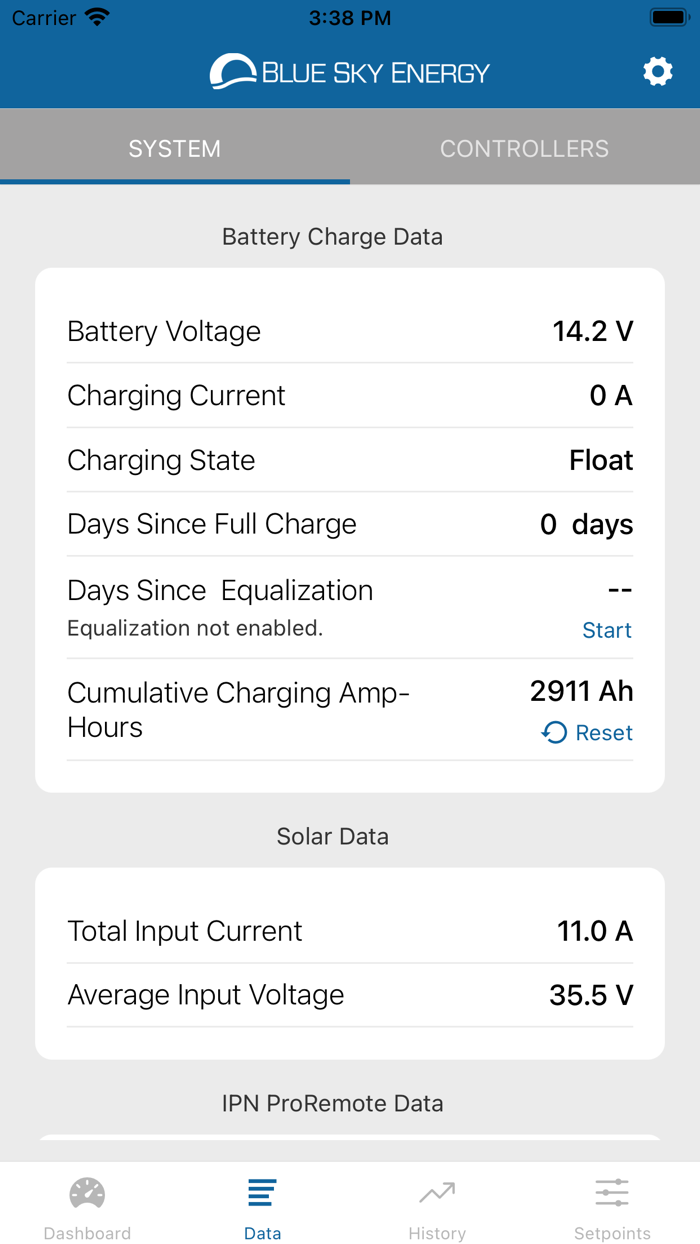Tap the Battery Voltage row
The image size is (700, 1244).
(350, 331)
